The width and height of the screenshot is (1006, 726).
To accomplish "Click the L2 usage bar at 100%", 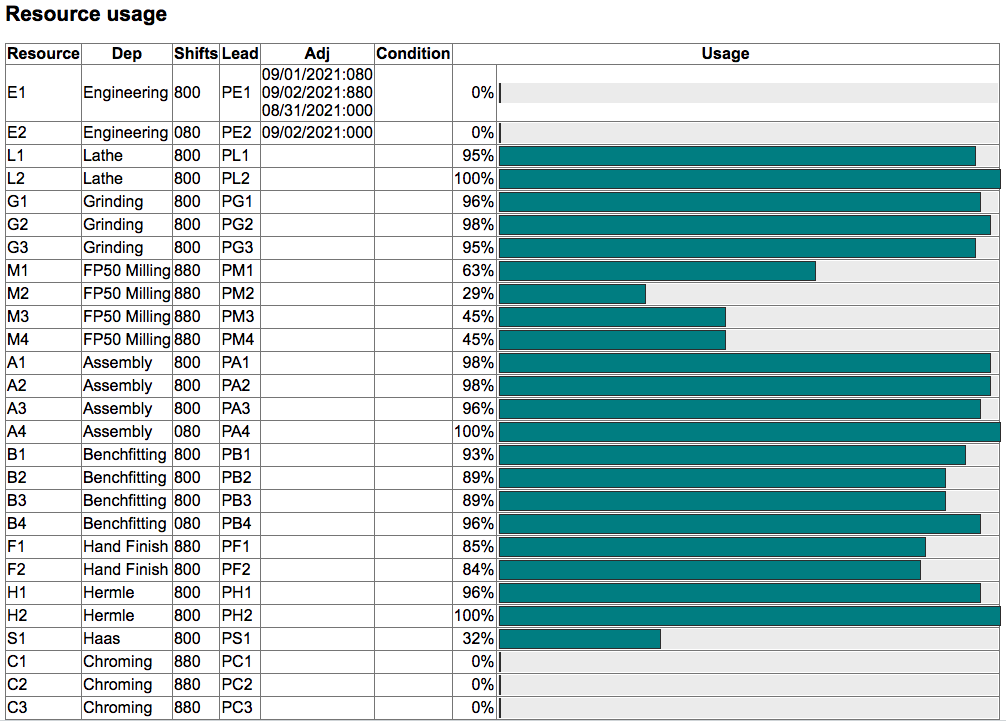I will pyautogui.click(x=749, y=179).
